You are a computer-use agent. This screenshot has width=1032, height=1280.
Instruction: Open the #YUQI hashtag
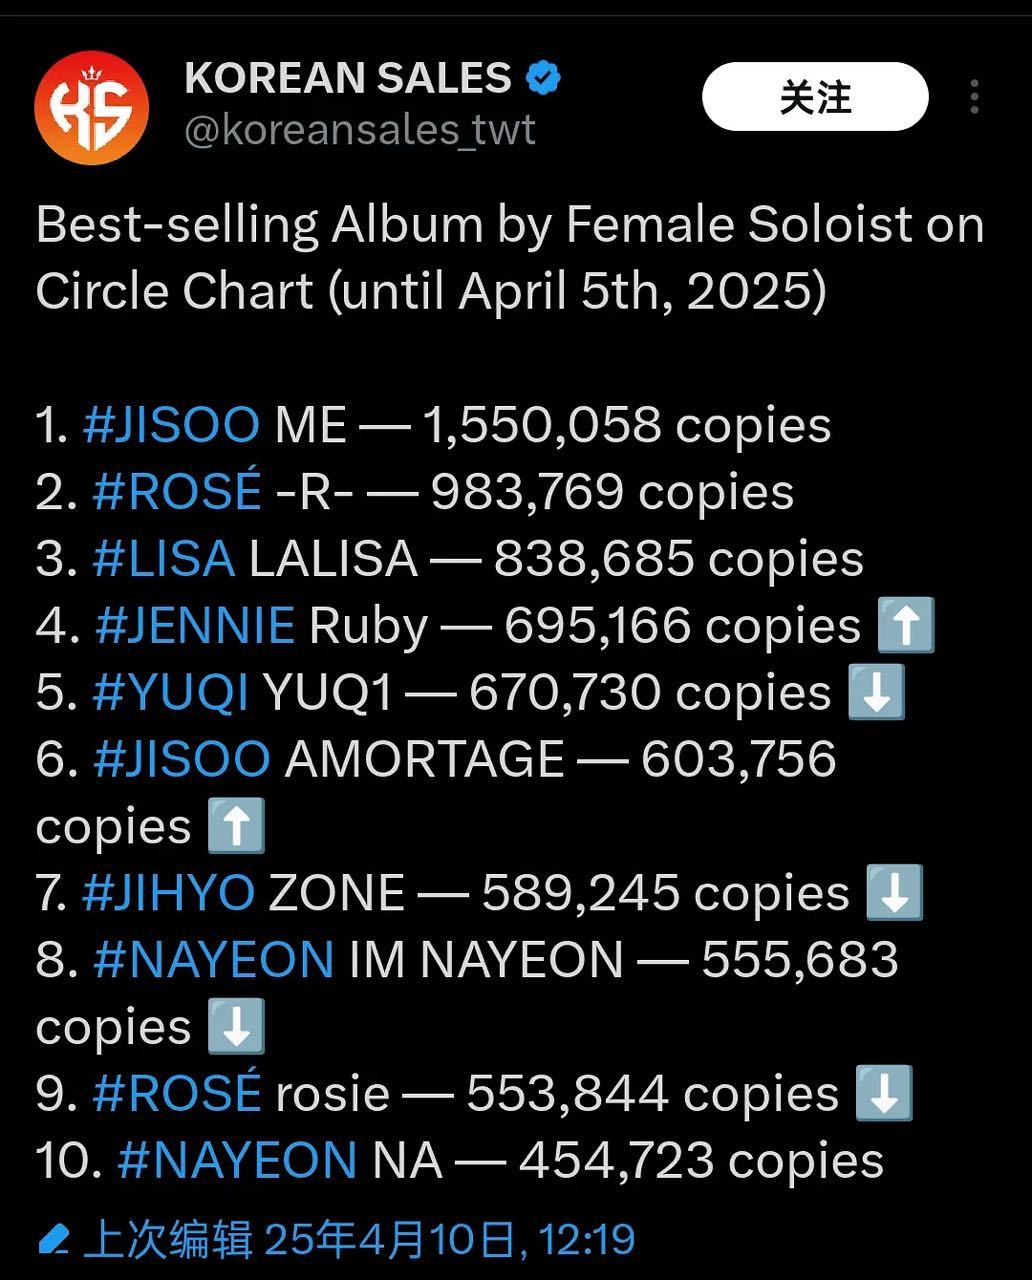click(x=170, y=692)
